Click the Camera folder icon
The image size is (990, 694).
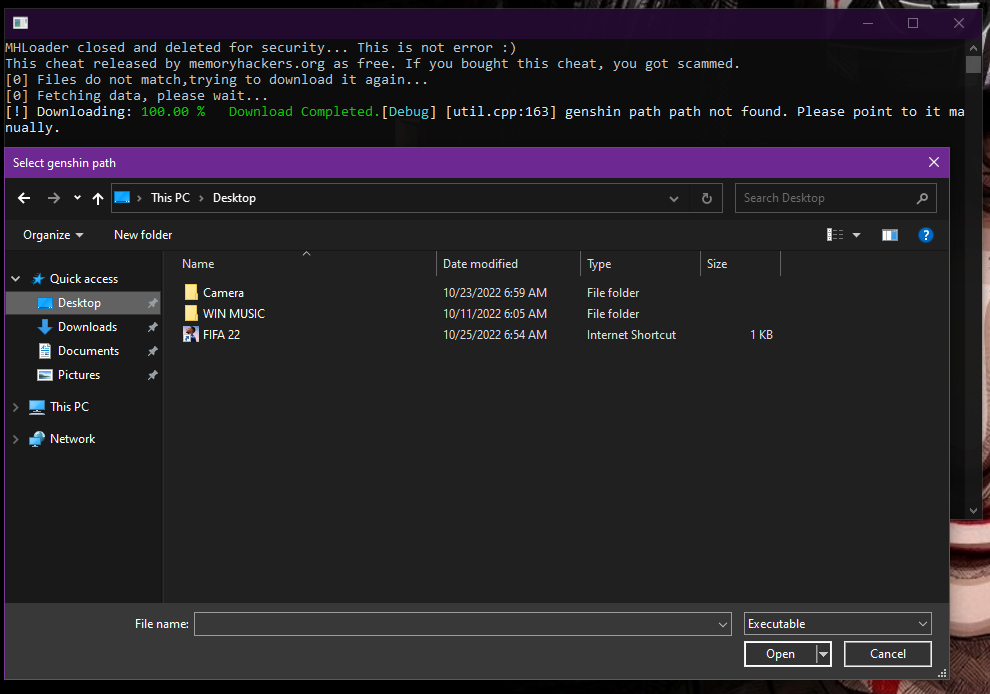[191, 292]
